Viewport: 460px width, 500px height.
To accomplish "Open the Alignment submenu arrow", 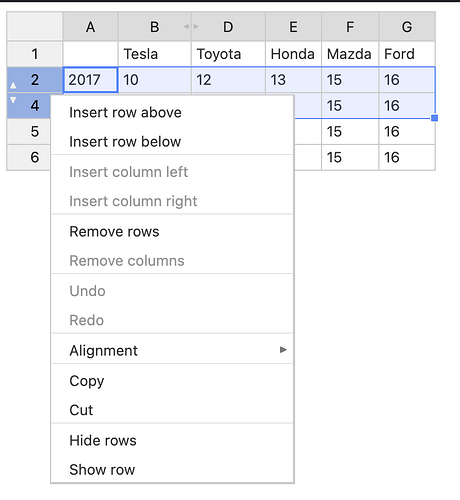I will [283, 349].
